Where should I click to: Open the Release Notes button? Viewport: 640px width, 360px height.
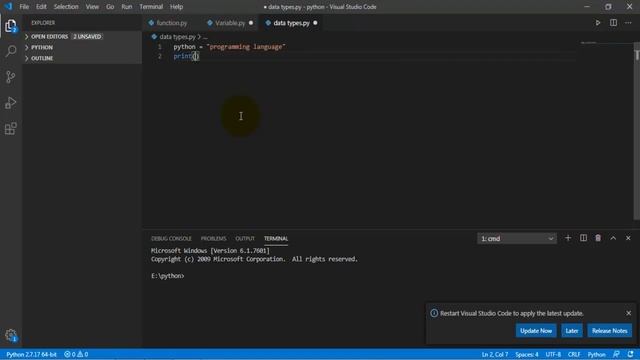[609, 331]
